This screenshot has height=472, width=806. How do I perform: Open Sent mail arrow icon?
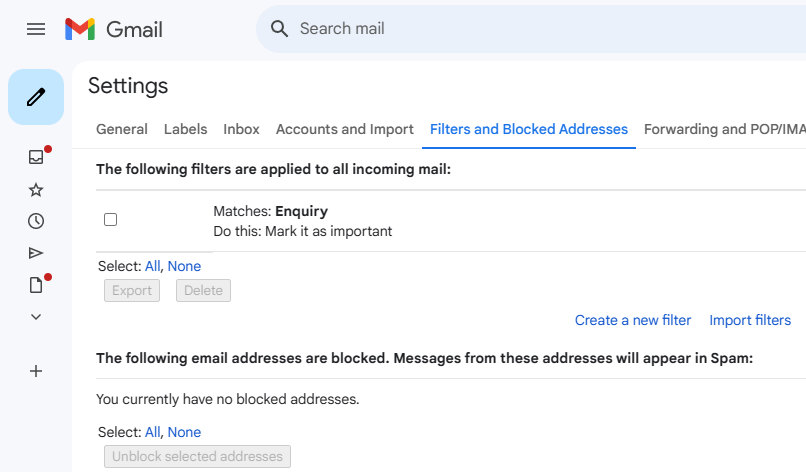pos(36,253)
